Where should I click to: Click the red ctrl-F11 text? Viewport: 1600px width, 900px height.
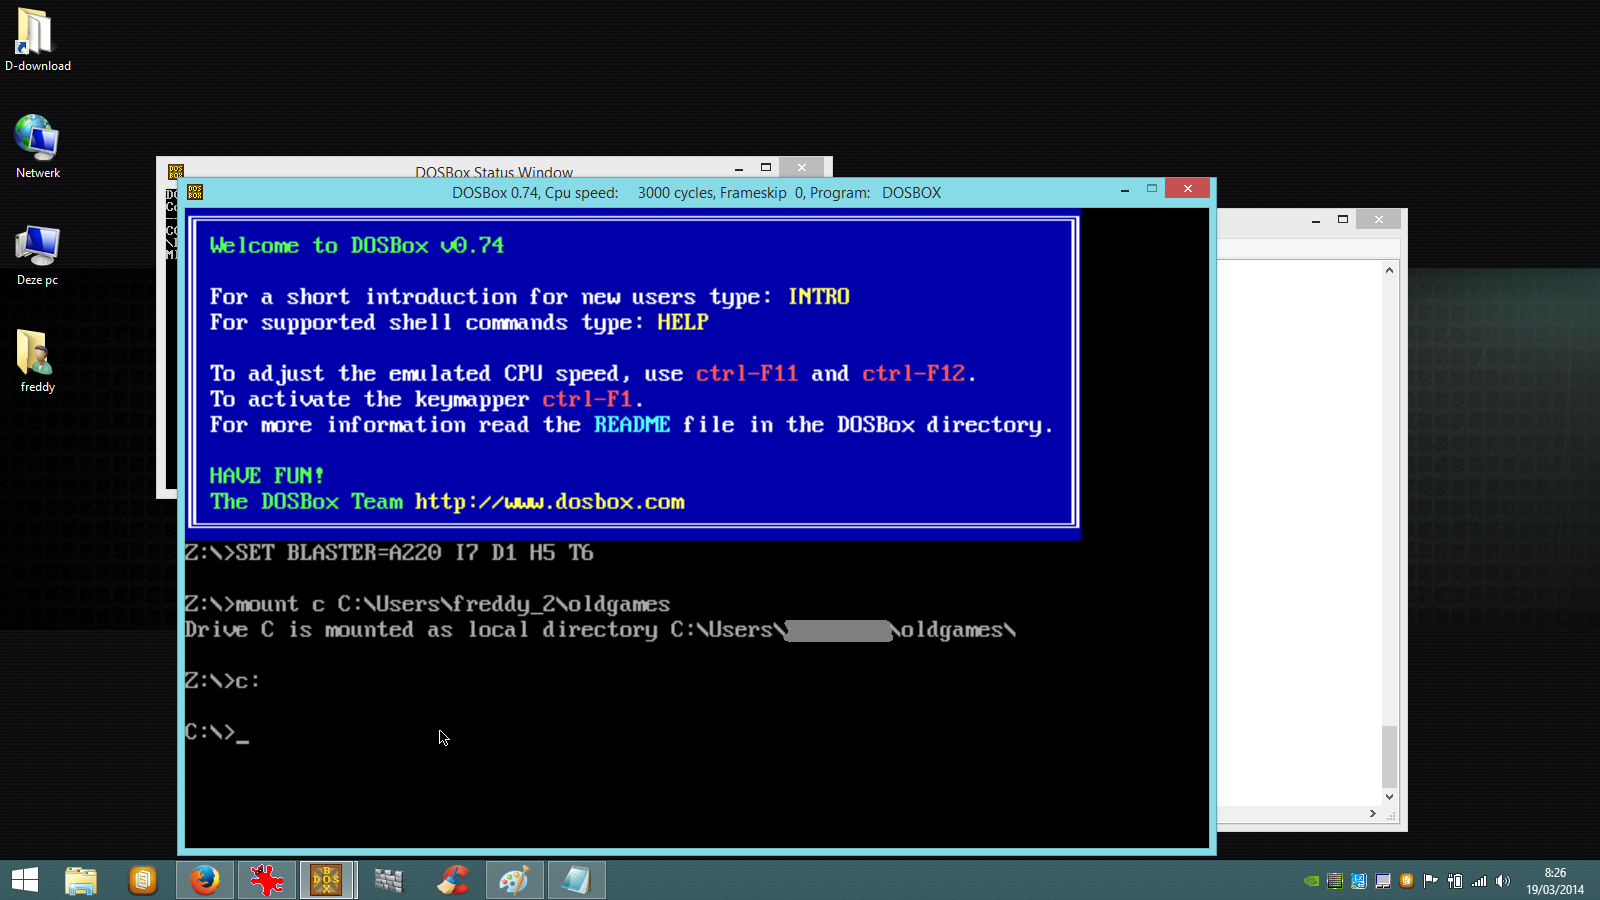coord(747,373)
